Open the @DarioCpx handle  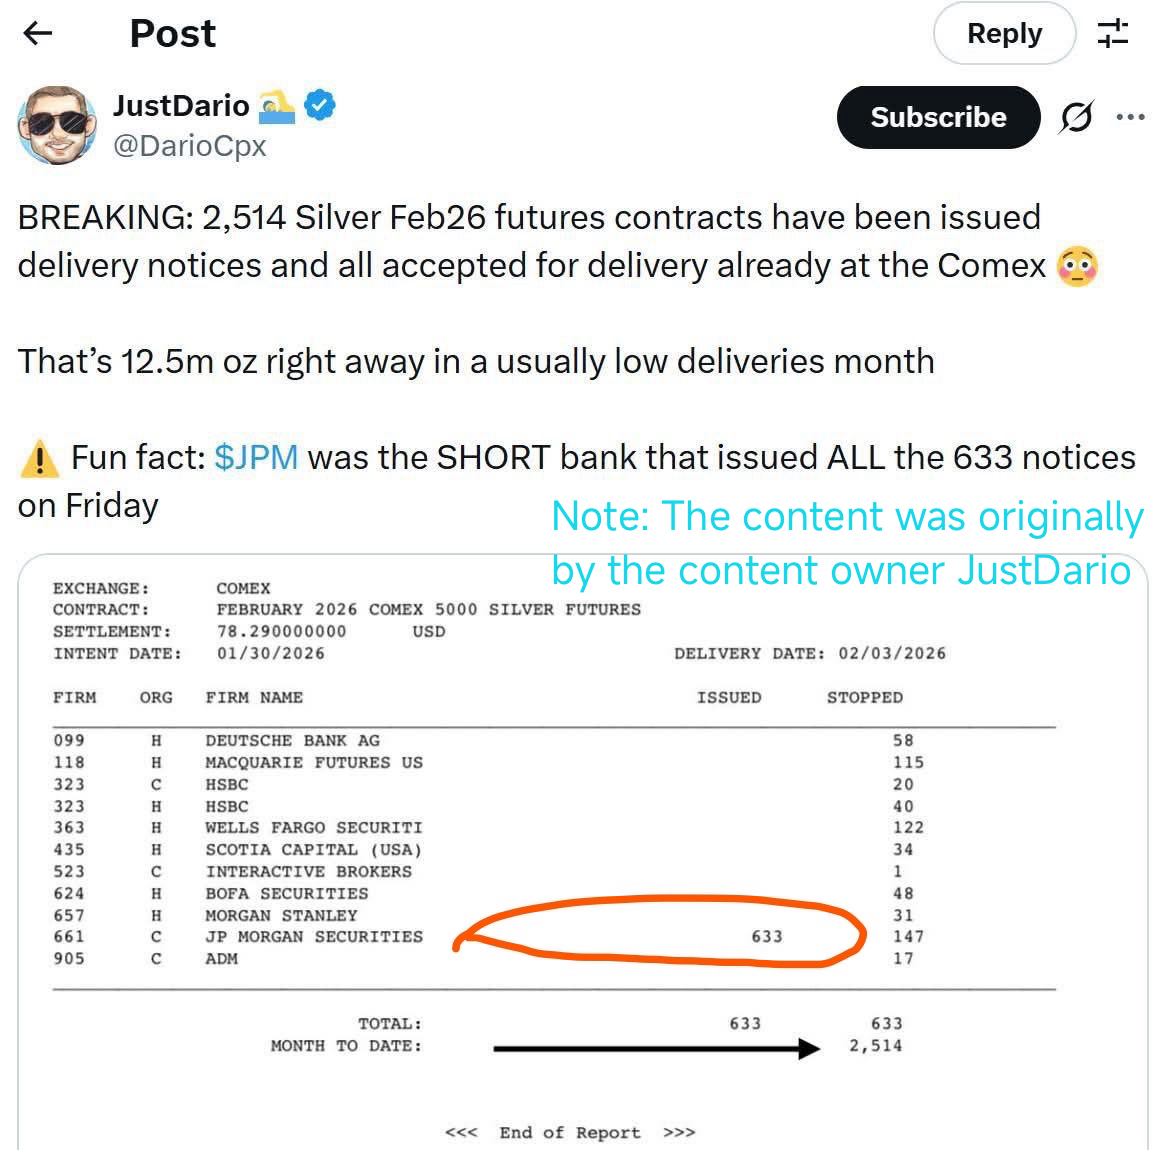point(189,146)
